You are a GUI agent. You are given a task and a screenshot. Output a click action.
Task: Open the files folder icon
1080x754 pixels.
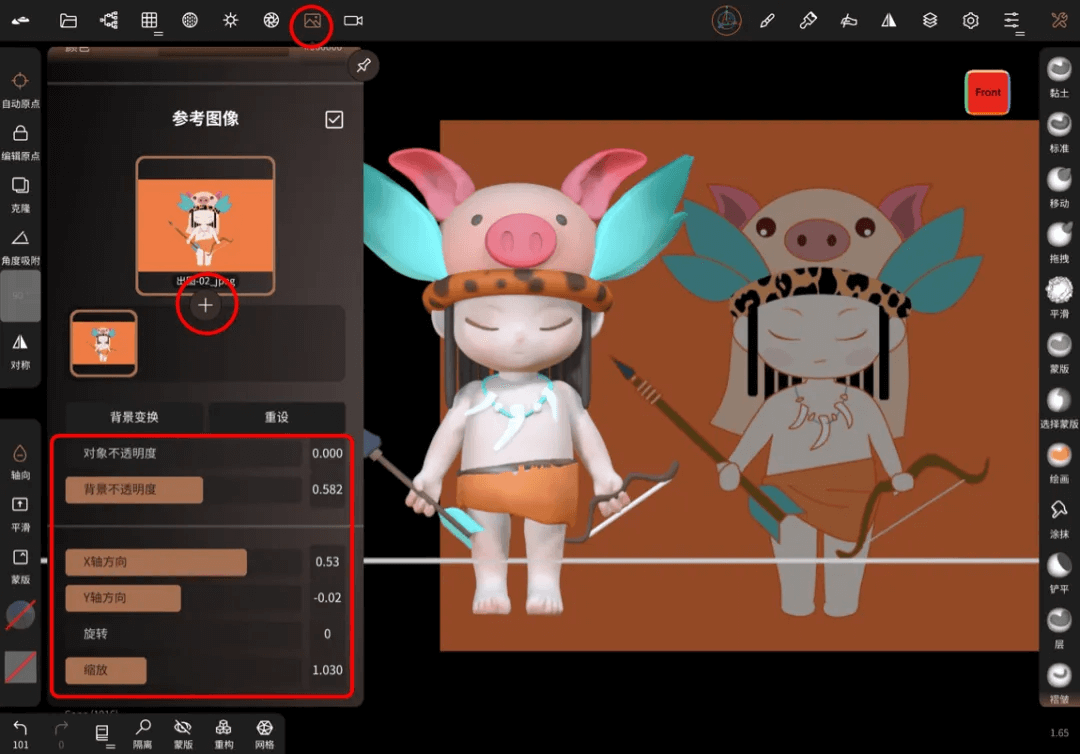[68, 21]
